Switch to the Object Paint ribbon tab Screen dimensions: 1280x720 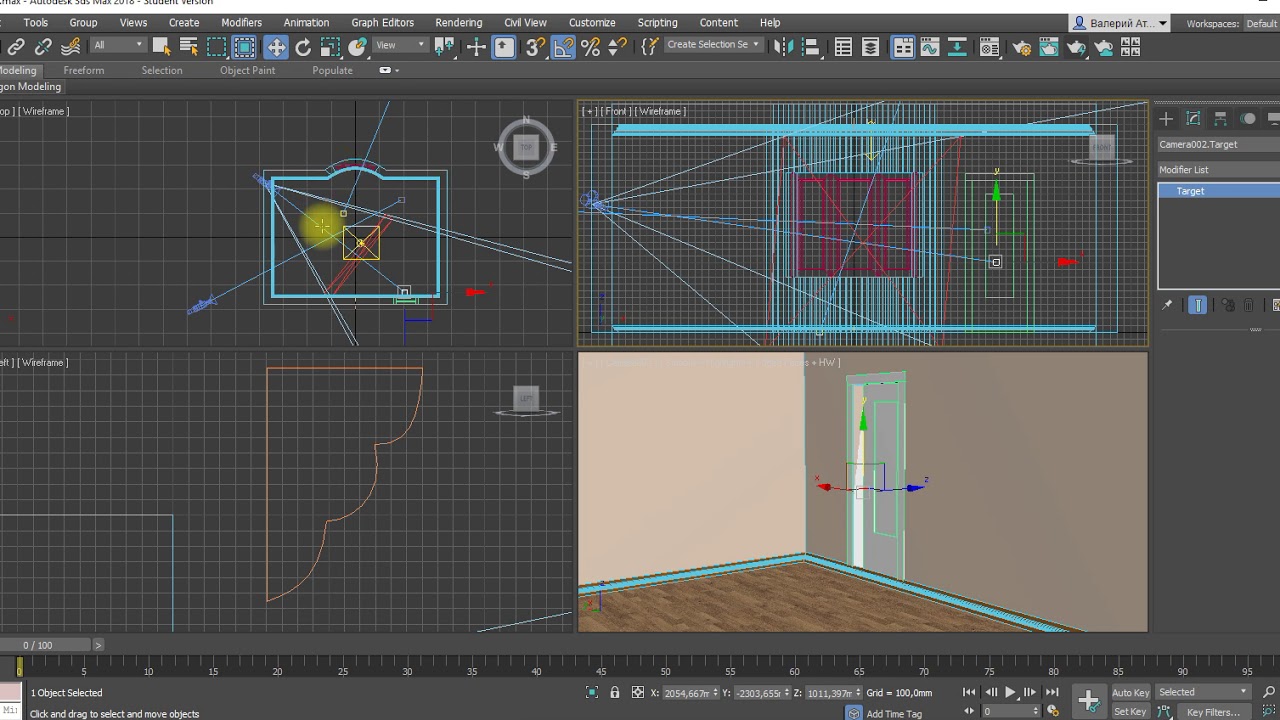point(247,70)
